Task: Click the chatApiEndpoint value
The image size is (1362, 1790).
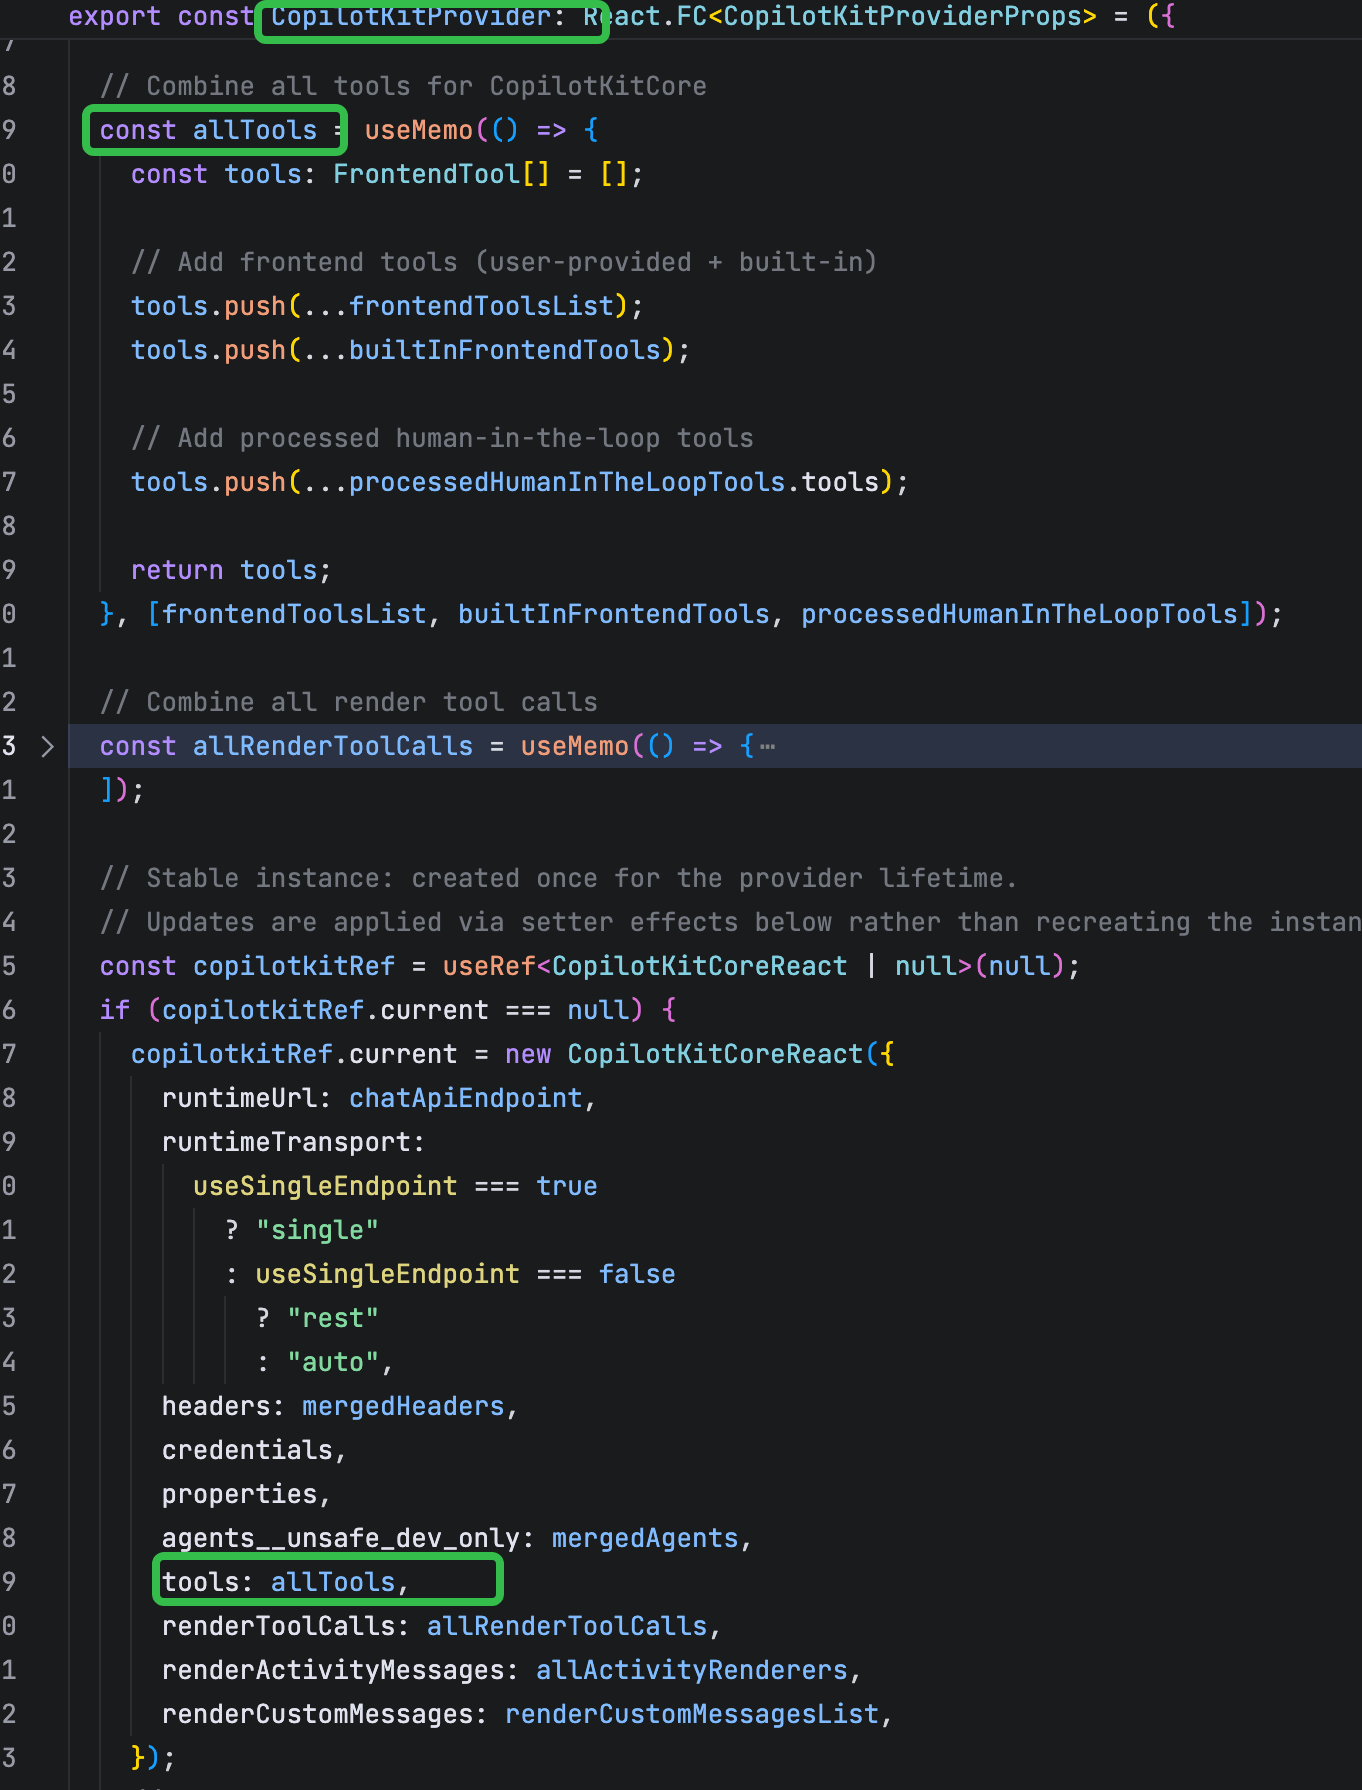Action: (465, 1098)
